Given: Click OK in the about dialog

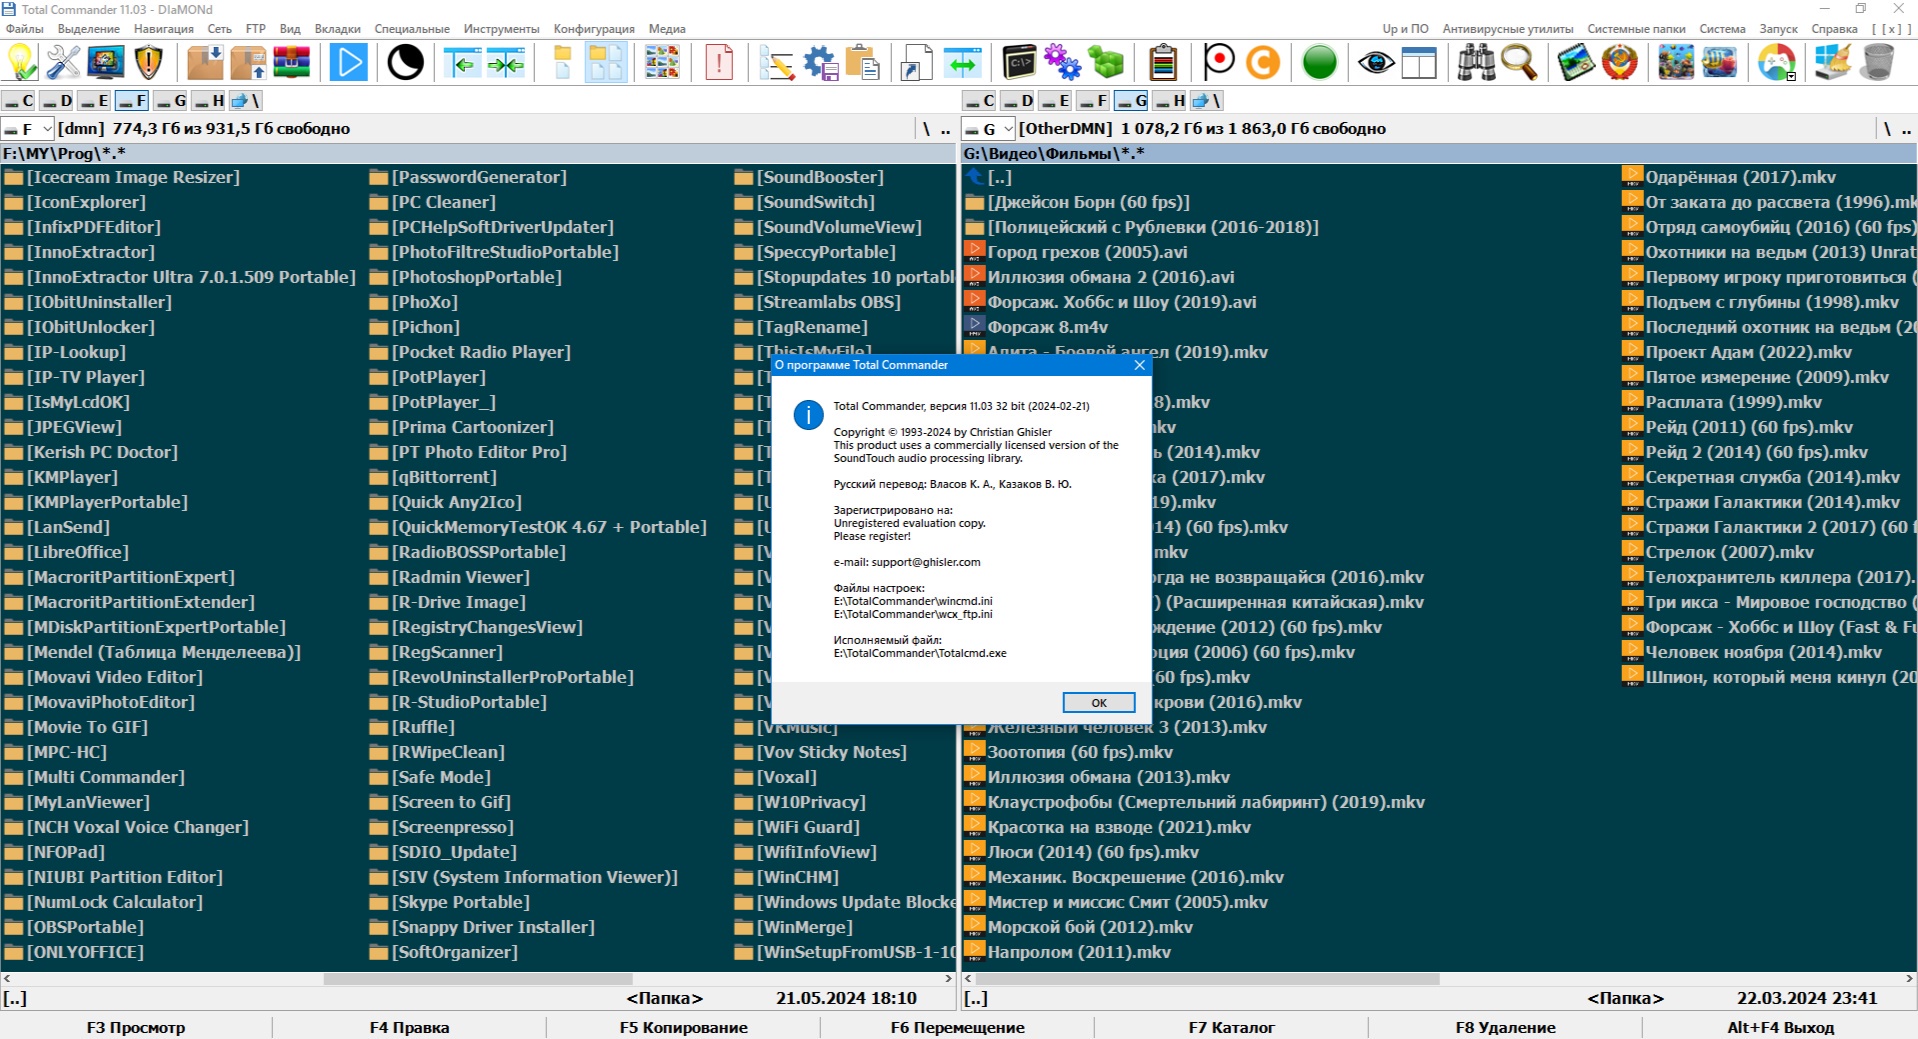Looking at the screenshot, I should click(x=1099, y=703).
